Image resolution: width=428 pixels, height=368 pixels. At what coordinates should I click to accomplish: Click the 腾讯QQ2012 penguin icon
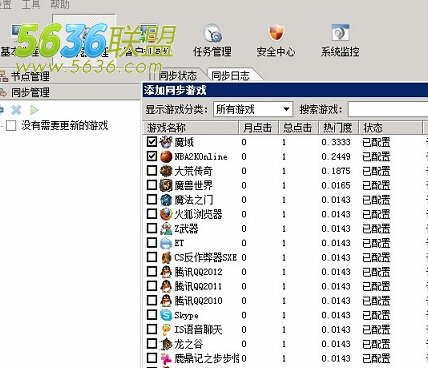166,272
